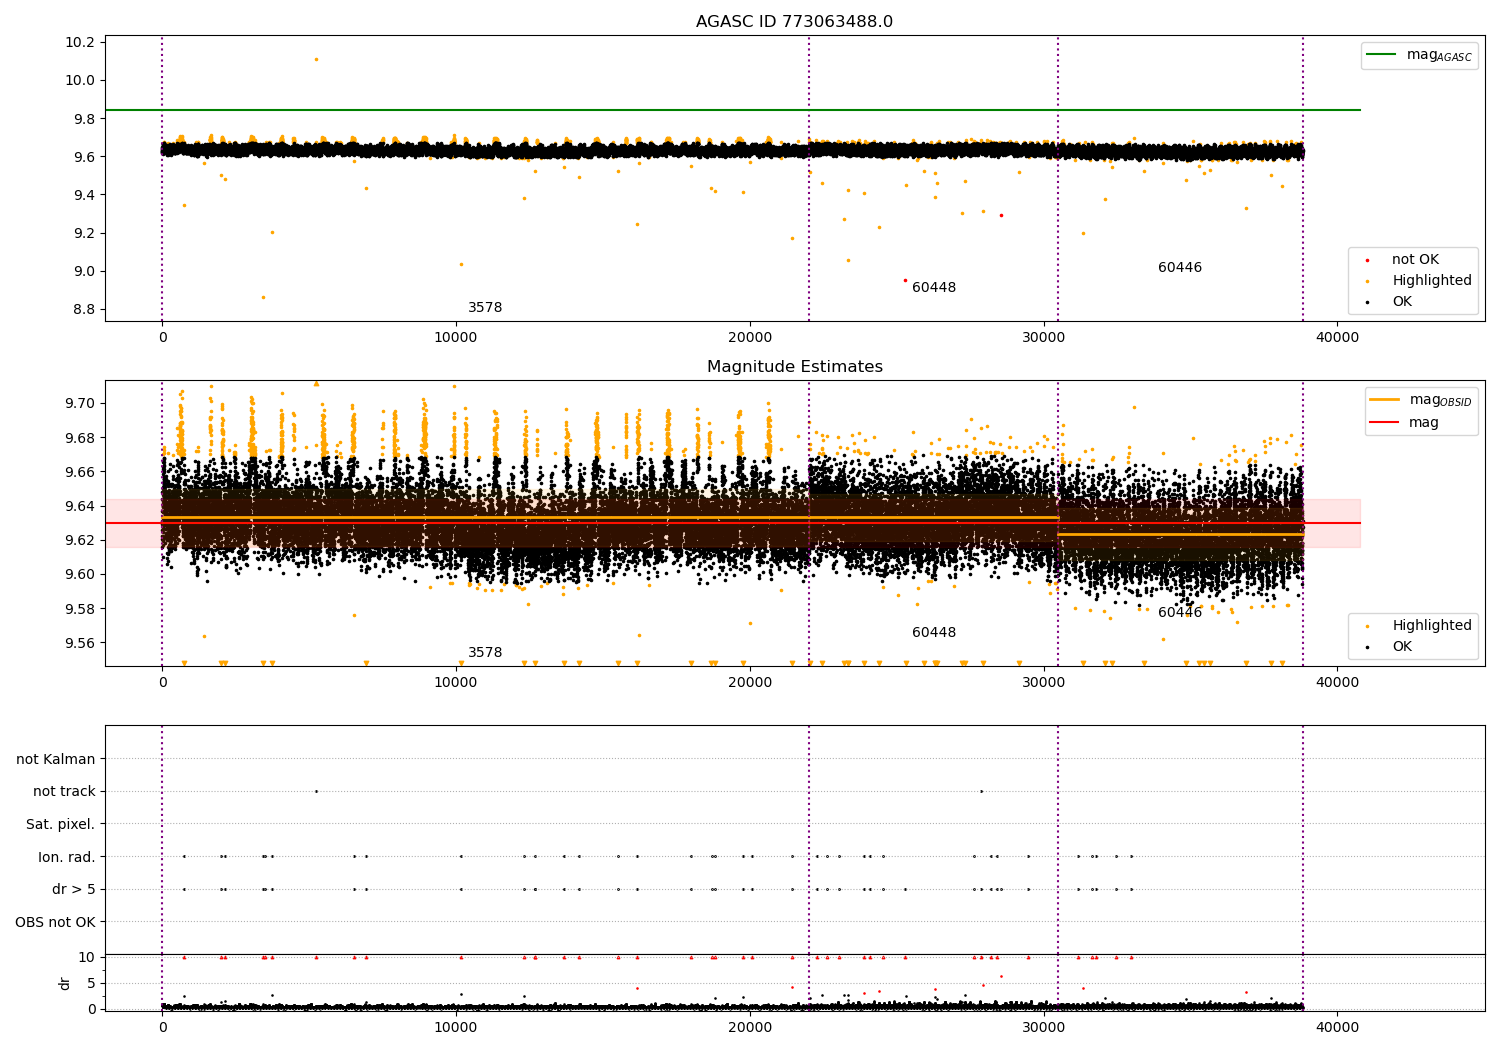The width and height of the screenshot is (1500, 1050).
Task: Click the orange outlier point above 10.0 in top plot
Action: click(316, 59)
